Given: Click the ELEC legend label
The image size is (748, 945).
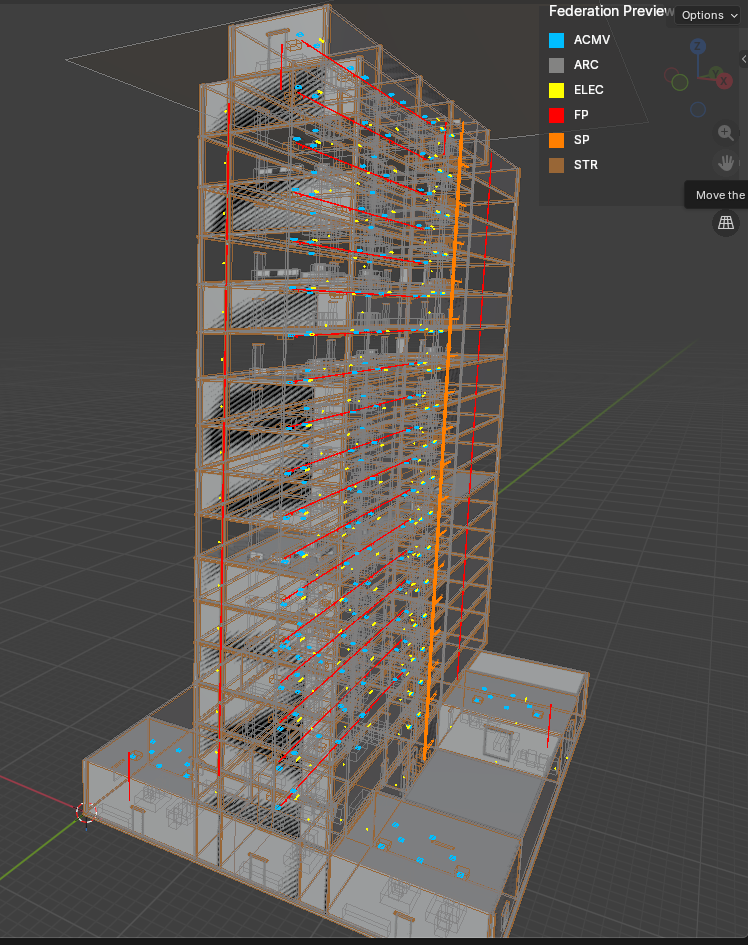Looking at the screenshot, I should 588,90.
